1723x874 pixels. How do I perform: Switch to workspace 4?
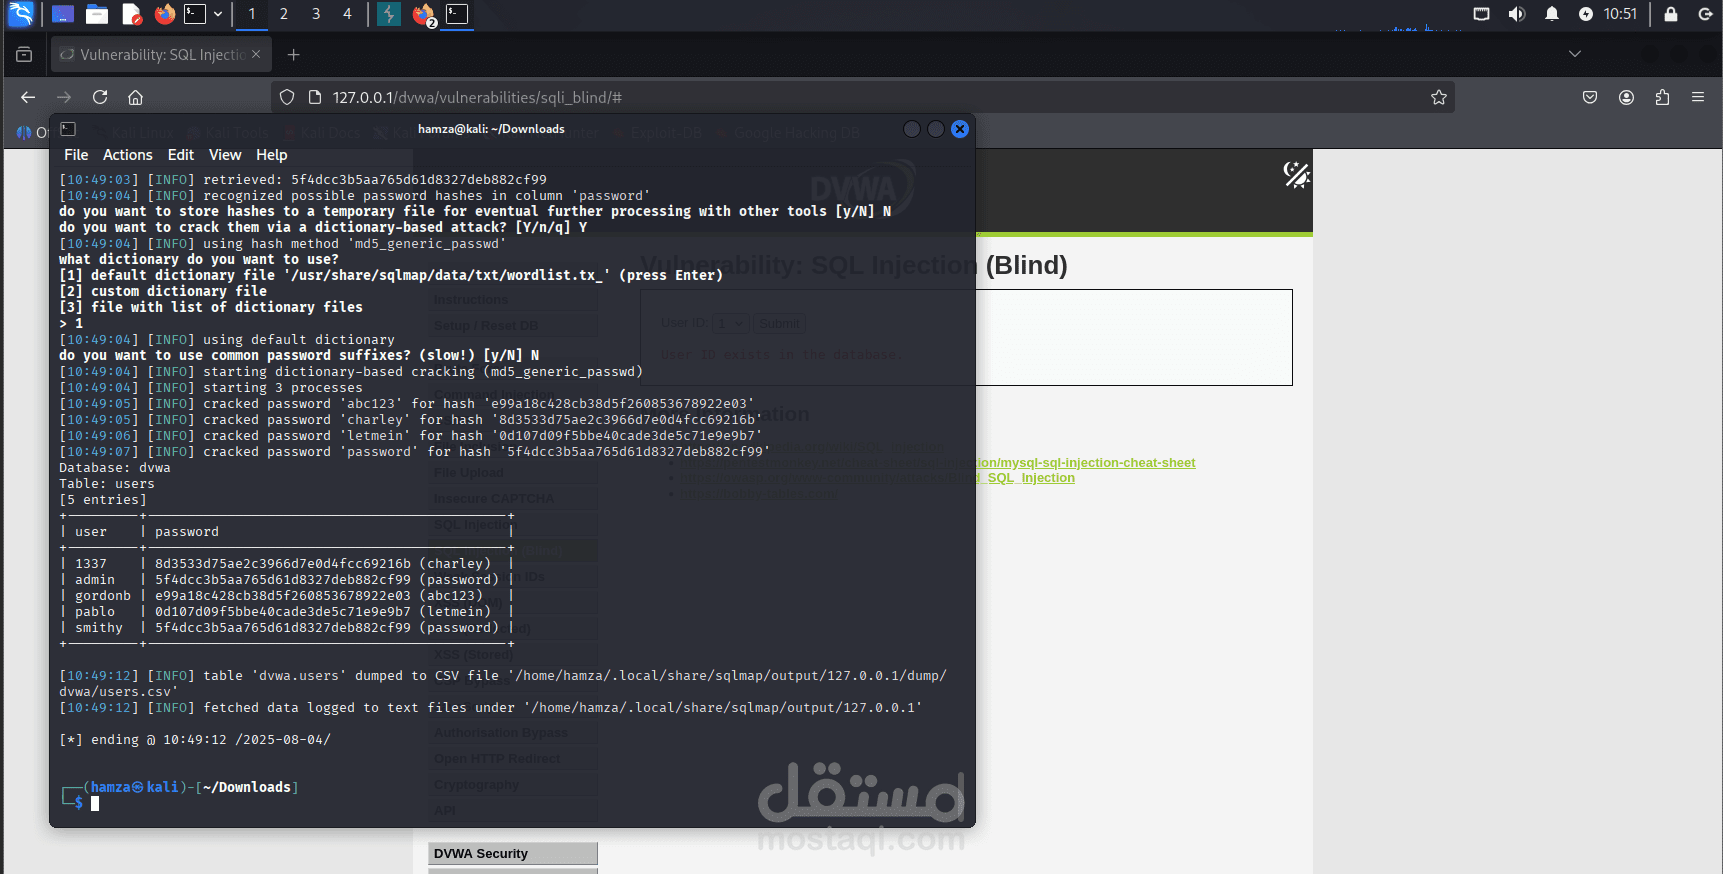coord(347,14)
